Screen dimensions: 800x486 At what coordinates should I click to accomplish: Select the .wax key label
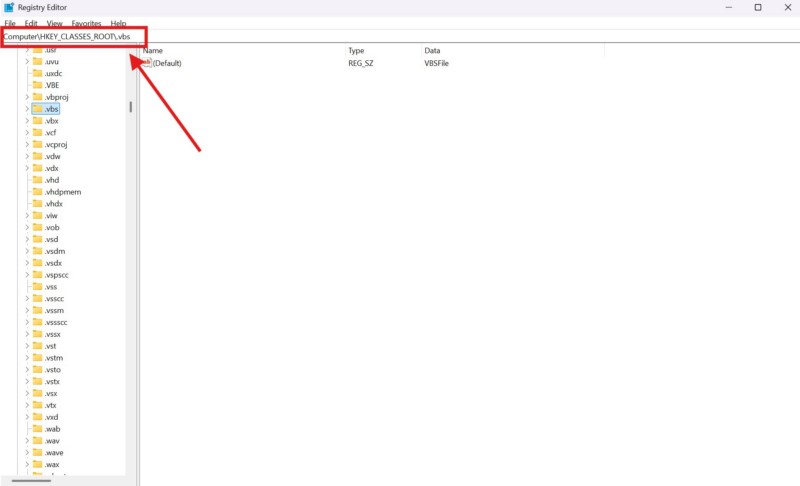pyautogui.click(x=52, y=465)
